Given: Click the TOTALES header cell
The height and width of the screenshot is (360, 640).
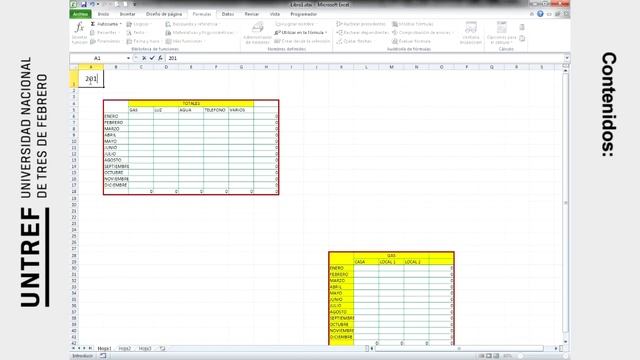Looking at the screenshot, I should click(191, 104).
